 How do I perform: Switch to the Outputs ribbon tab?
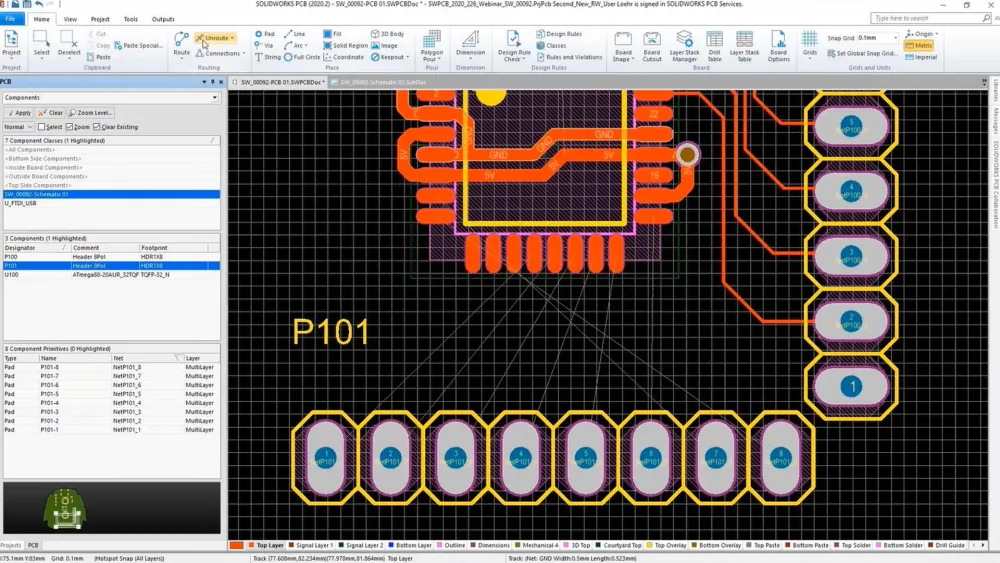click(163, 19)
